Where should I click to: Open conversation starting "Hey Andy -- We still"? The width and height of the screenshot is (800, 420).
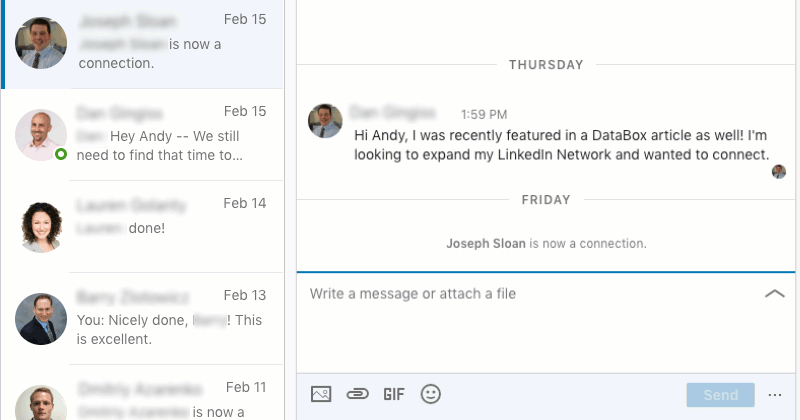click(143, 135)
